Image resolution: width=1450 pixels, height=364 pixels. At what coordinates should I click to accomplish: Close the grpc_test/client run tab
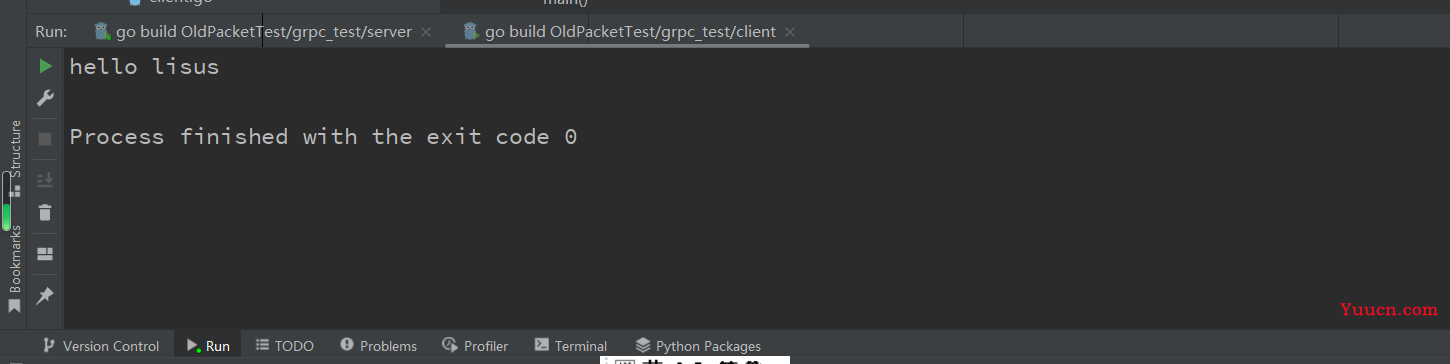(x=790, y=32)
